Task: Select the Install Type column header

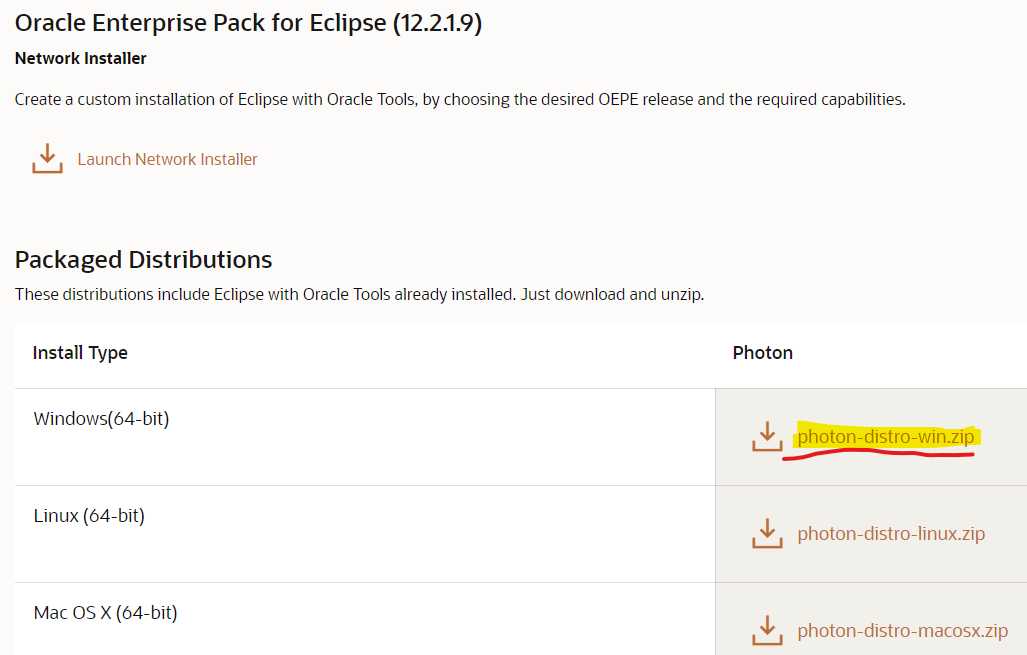Action: (80, 352)
